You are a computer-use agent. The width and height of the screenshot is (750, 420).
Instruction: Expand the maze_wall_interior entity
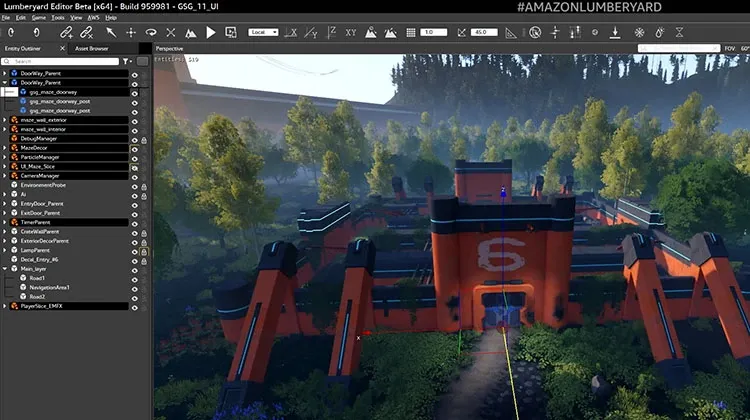(5, 129)
